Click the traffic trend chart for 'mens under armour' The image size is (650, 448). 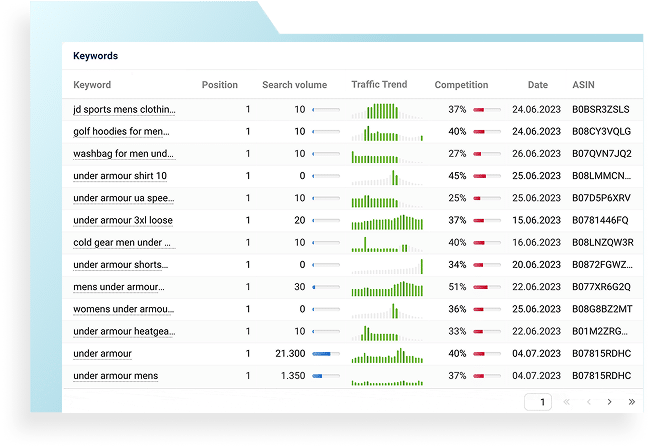[x=387, y=287]
